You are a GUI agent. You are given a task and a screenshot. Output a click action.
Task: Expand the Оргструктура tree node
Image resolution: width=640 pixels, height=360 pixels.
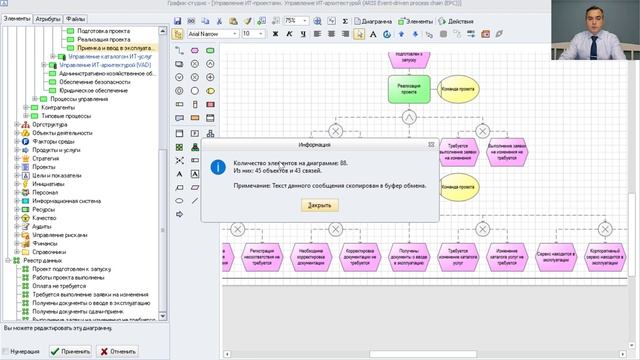point(17,124)
